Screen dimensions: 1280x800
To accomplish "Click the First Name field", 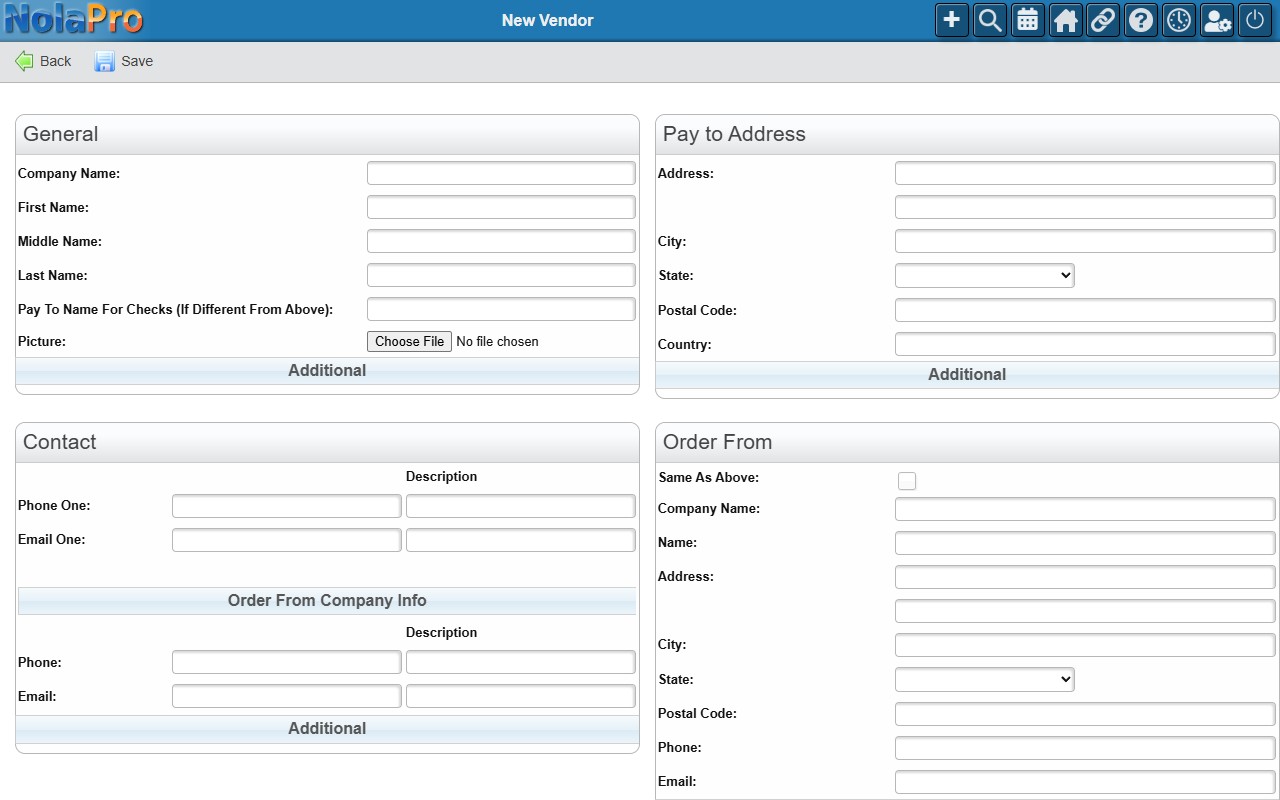I will 501,207.
